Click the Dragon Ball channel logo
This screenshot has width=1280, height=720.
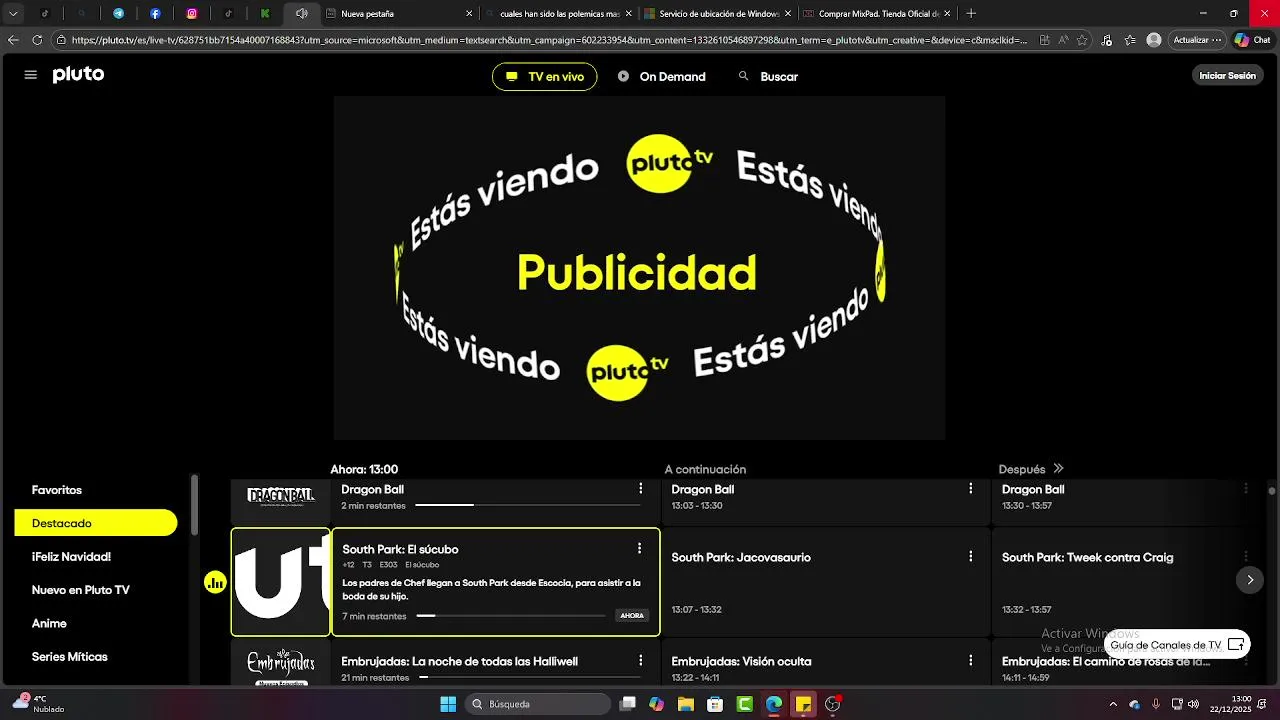281,496
